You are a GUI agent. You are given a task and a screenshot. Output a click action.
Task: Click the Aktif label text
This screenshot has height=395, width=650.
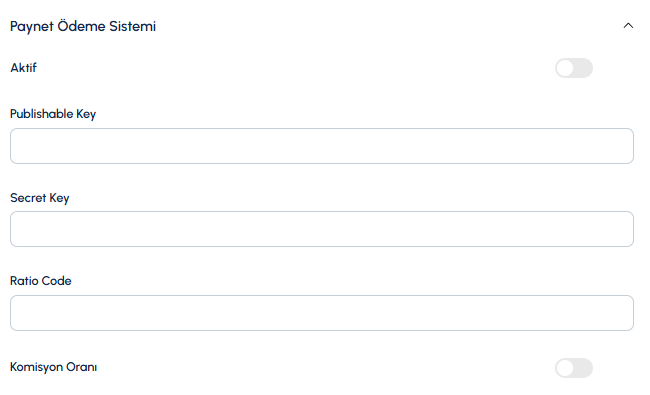[x=24, y=68]
